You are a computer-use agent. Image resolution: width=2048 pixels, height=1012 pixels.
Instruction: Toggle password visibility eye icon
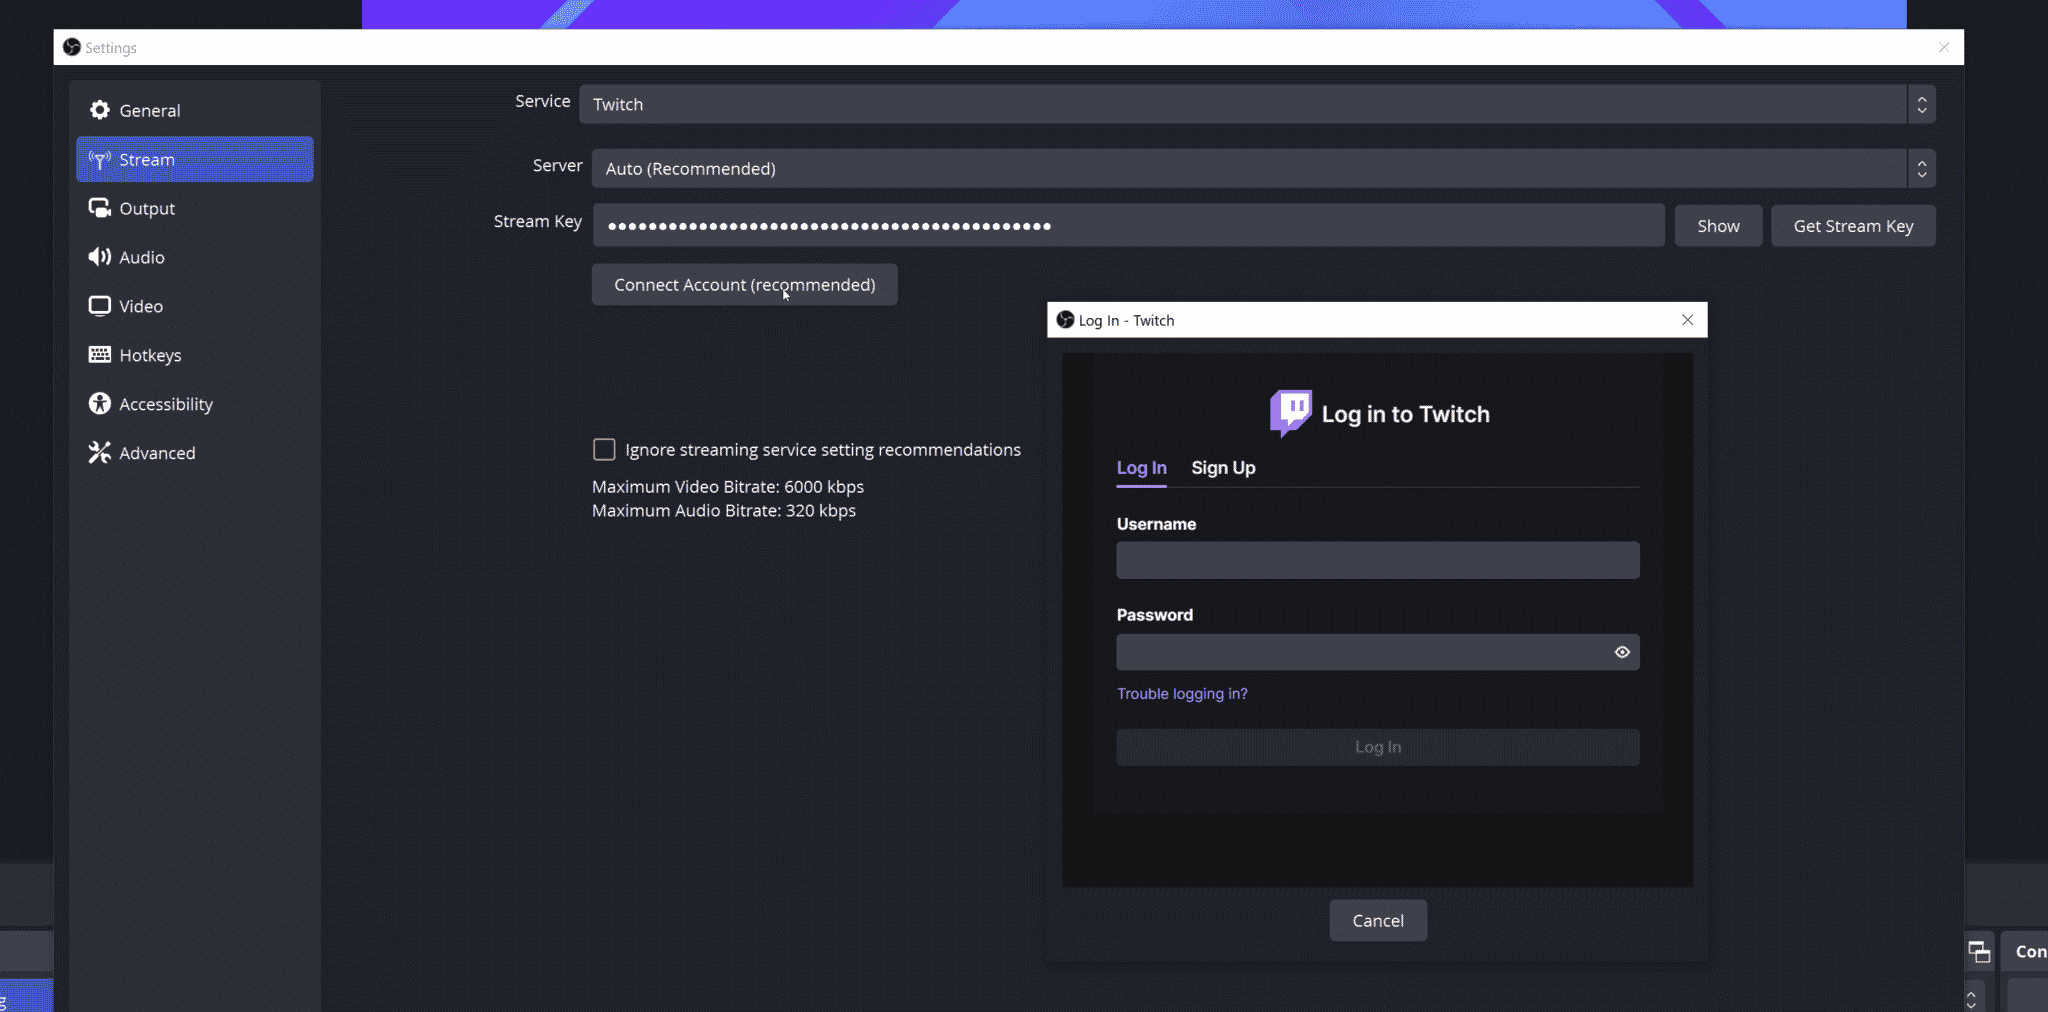1622,652
